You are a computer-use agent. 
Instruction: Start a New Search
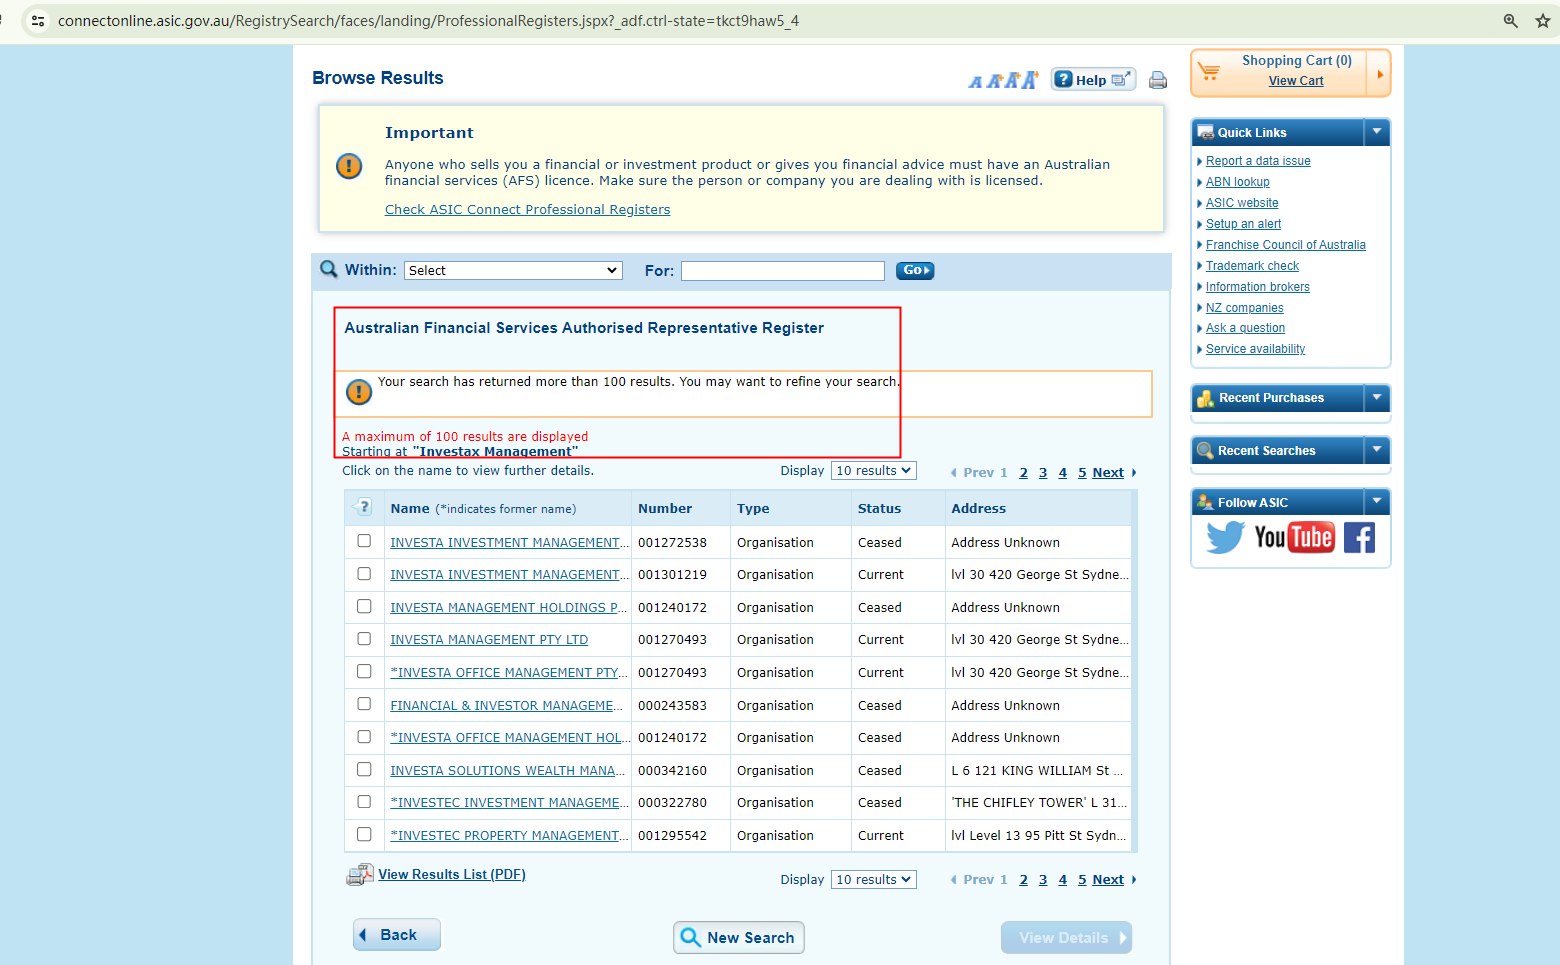[739, 938]
